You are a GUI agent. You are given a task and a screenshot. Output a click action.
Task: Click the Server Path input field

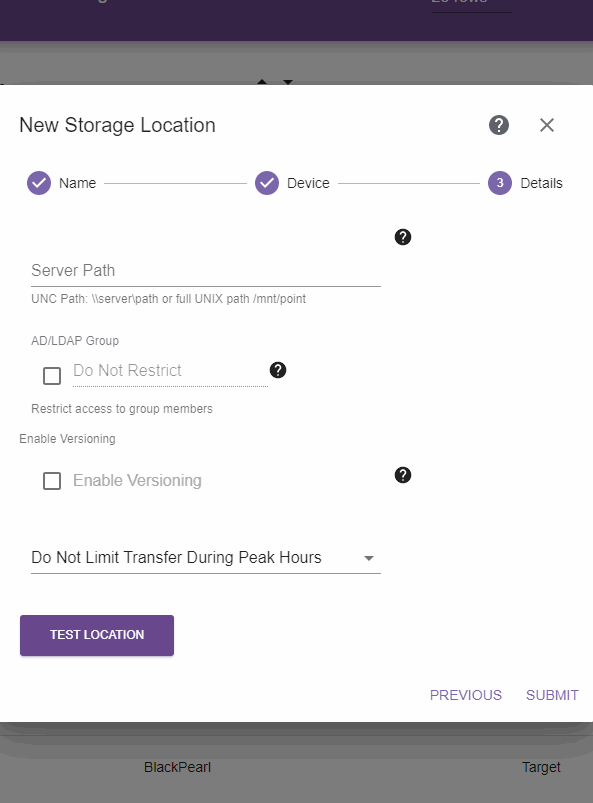click(x=206, y=270)
